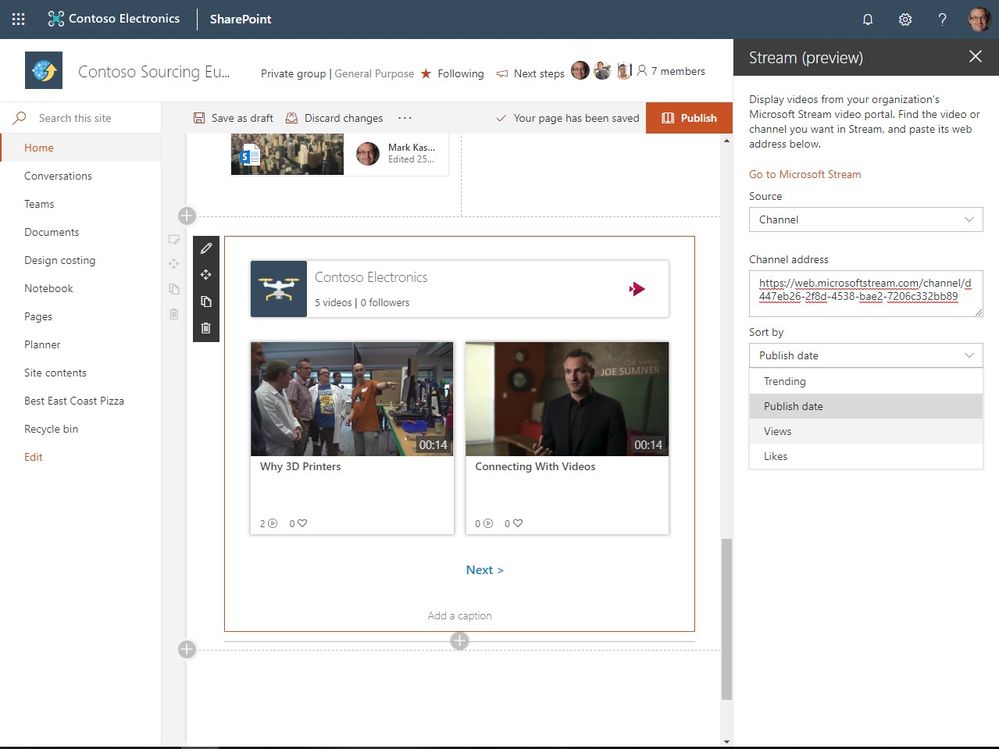
Task: Open the Why 3D Printers video thumbnail
Action: click(x=352, y=399)
